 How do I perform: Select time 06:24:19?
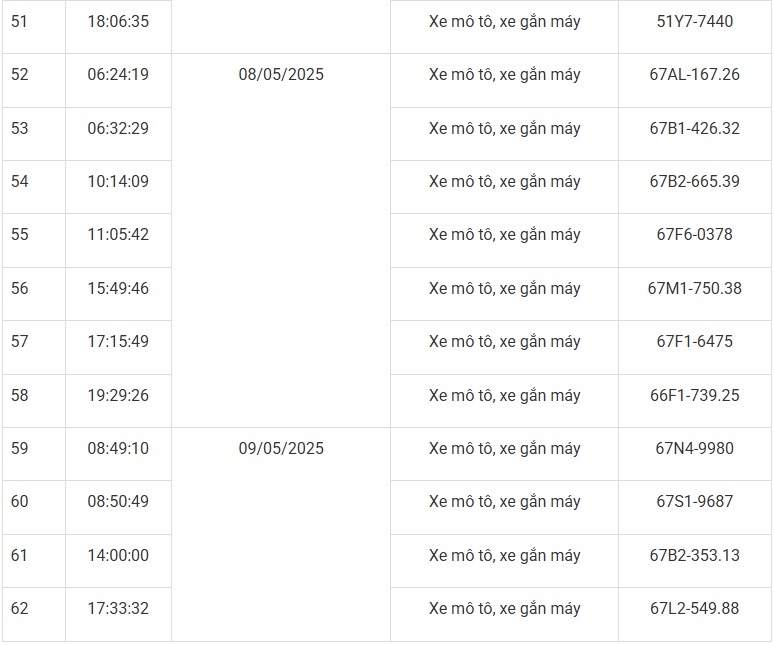(118, 75)
